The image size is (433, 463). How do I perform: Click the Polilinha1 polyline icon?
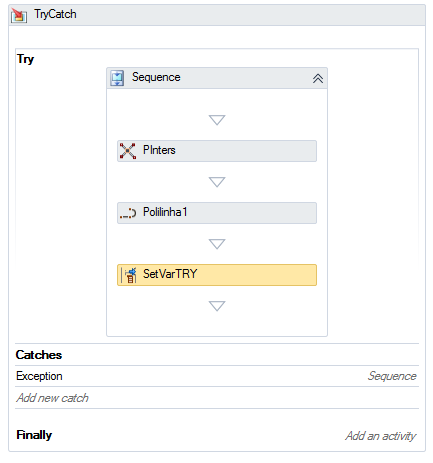pos(128,213)
